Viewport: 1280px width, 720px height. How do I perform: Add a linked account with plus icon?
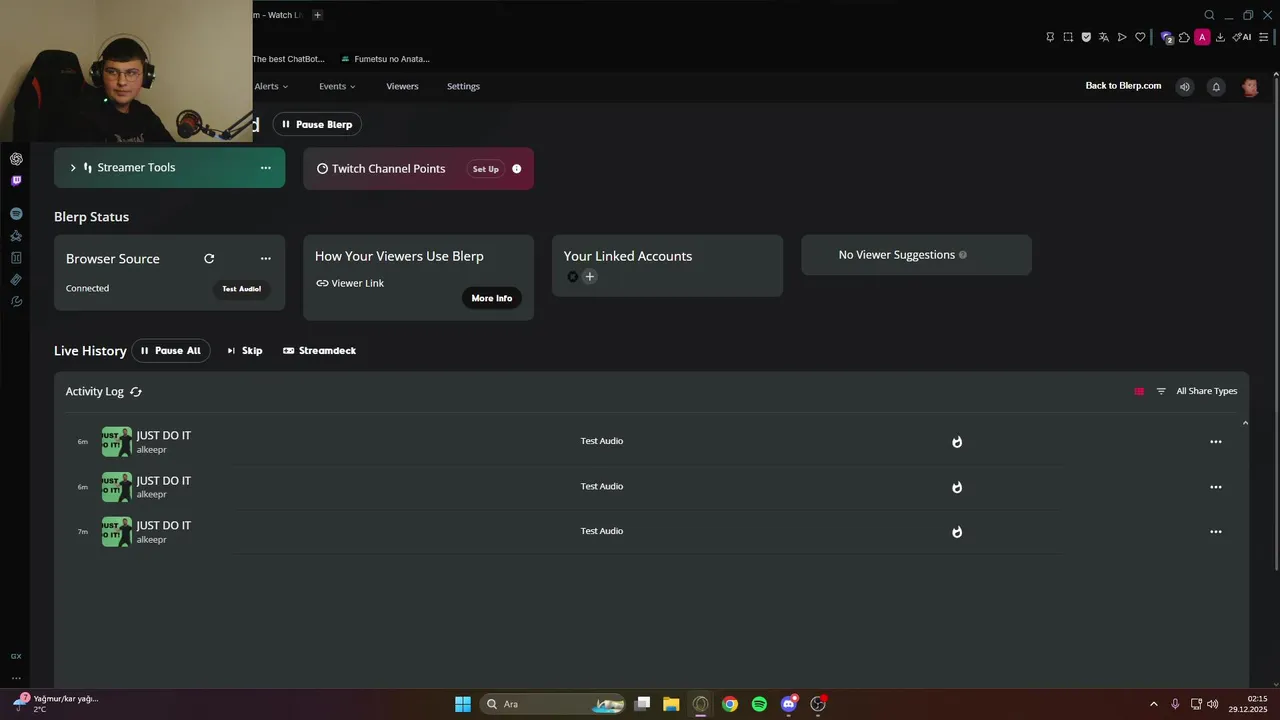(590, 277)
